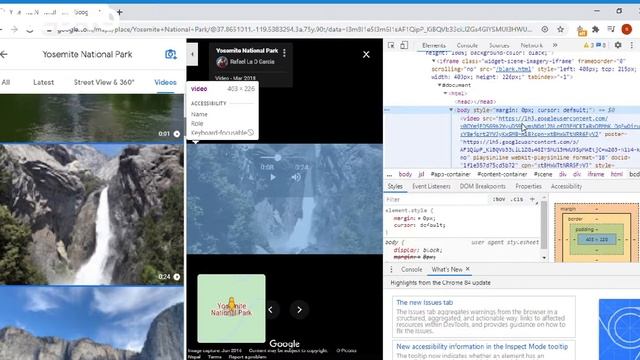
Task: Click Report a problem link
Action: pyautogui.click(x=247, y=357)
